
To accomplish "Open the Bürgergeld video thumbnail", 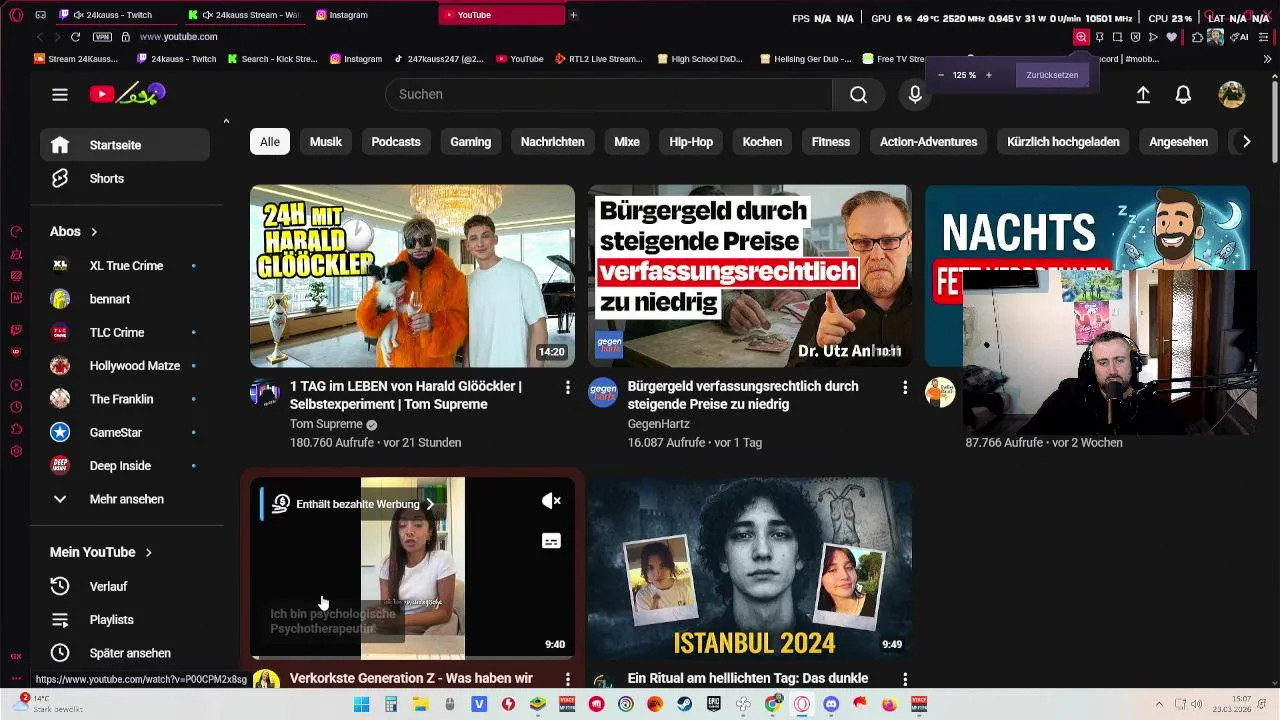I will (x=750, y=276).
